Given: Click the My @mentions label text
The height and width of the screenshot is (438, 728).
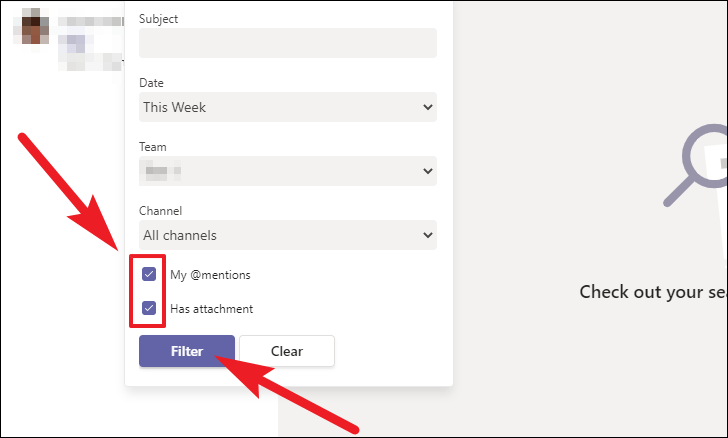Looking at the screenshot, I should (210, 274).
